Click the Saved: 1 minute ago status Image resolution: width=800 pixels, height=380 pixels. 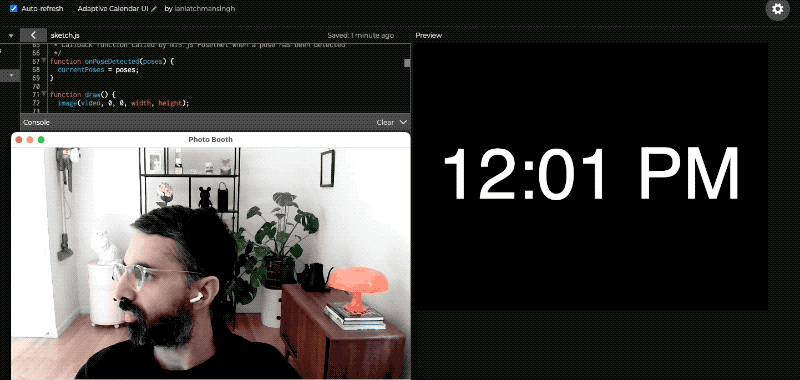click(x=360, y=36)
